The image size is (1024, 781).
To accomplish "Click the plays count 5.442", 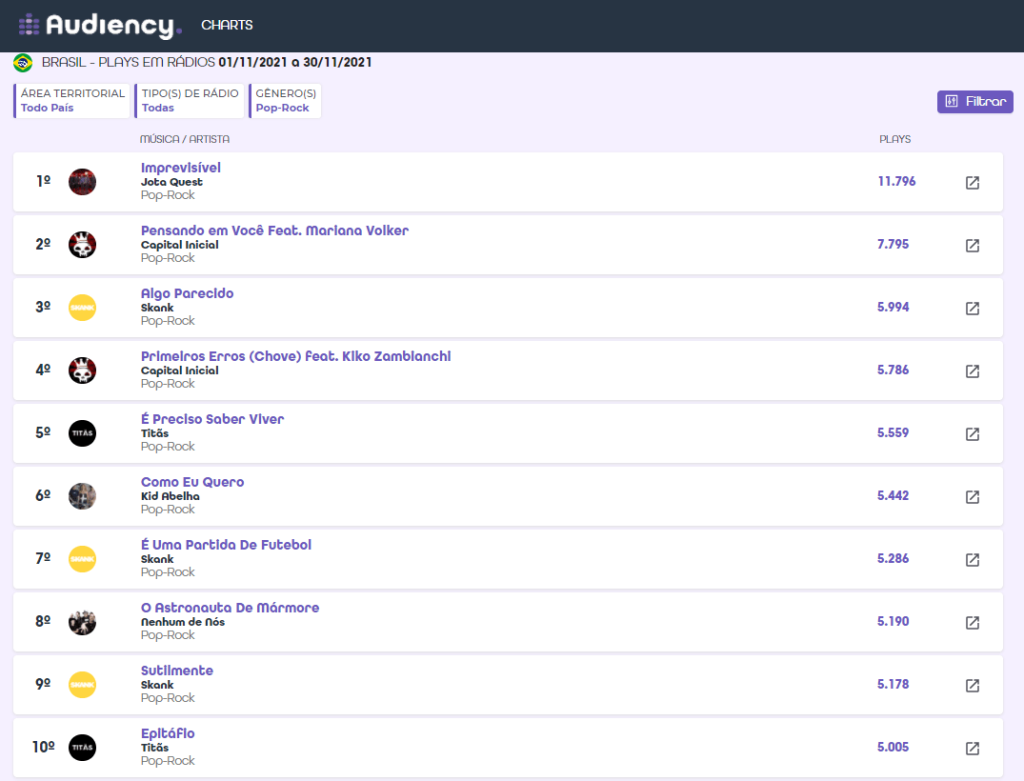I will 893,496.
